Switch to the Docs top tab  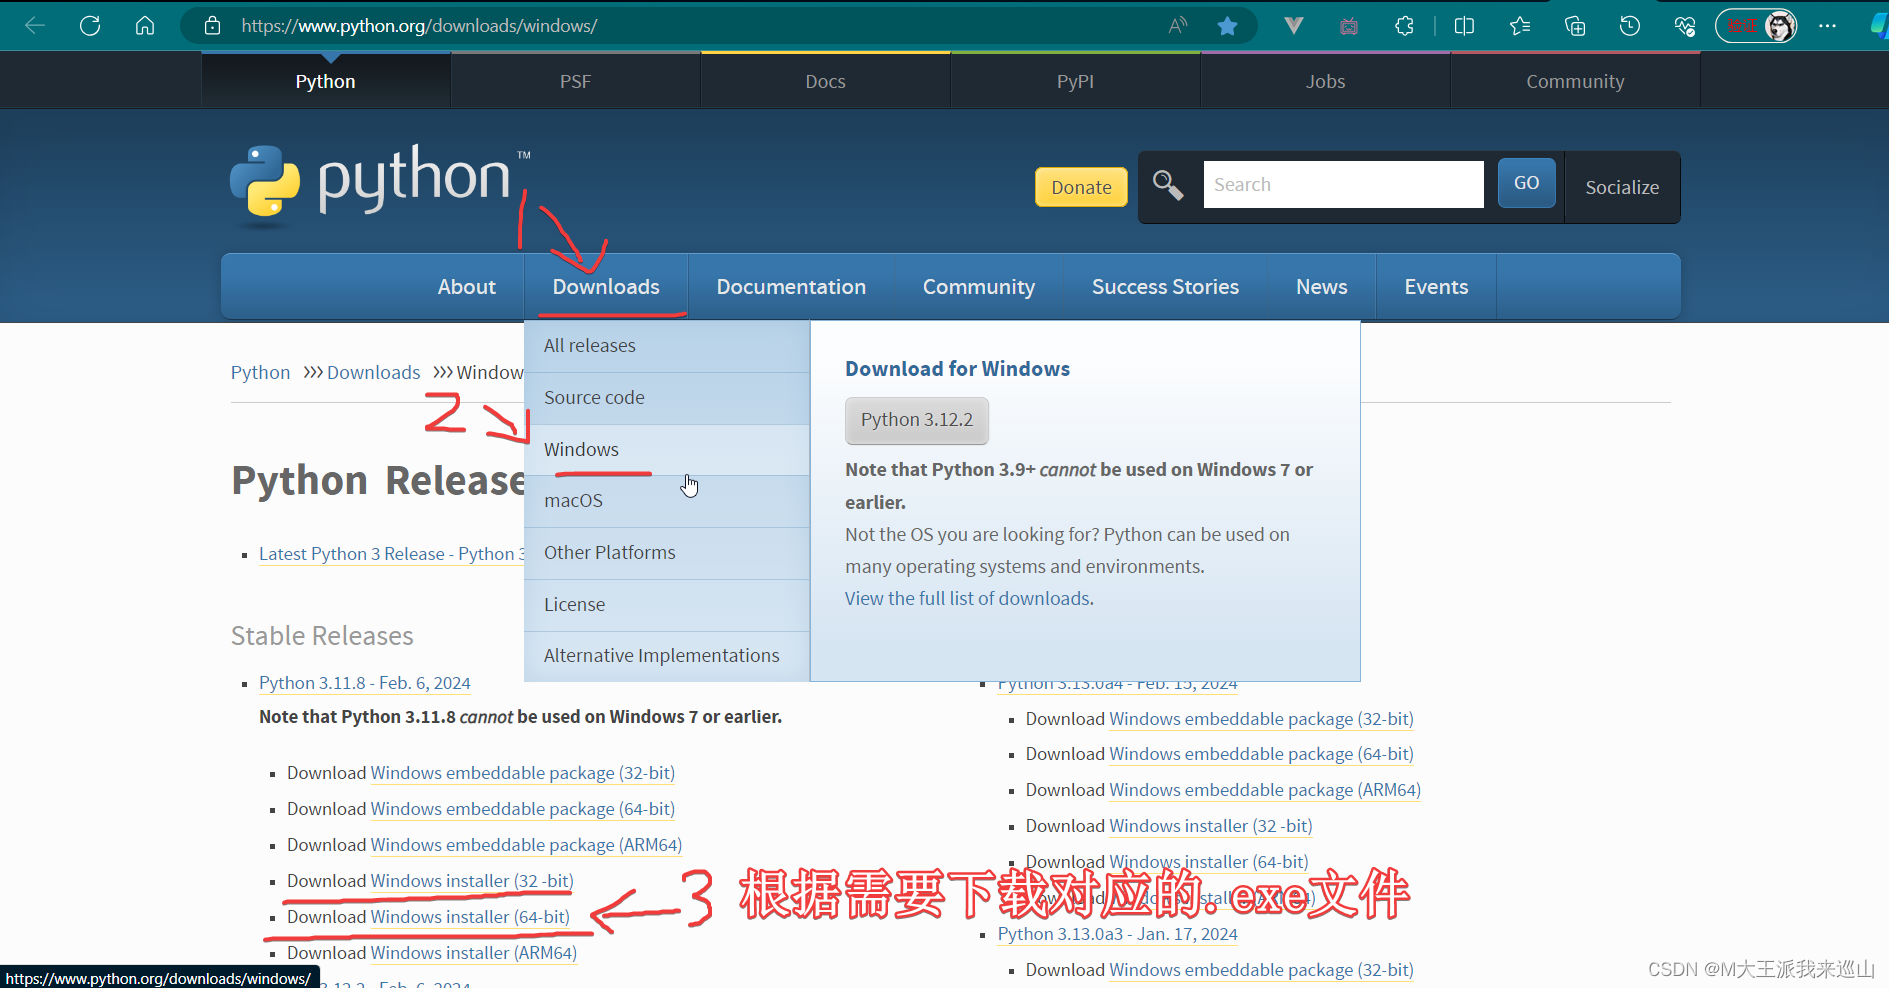tap(825, 81)
